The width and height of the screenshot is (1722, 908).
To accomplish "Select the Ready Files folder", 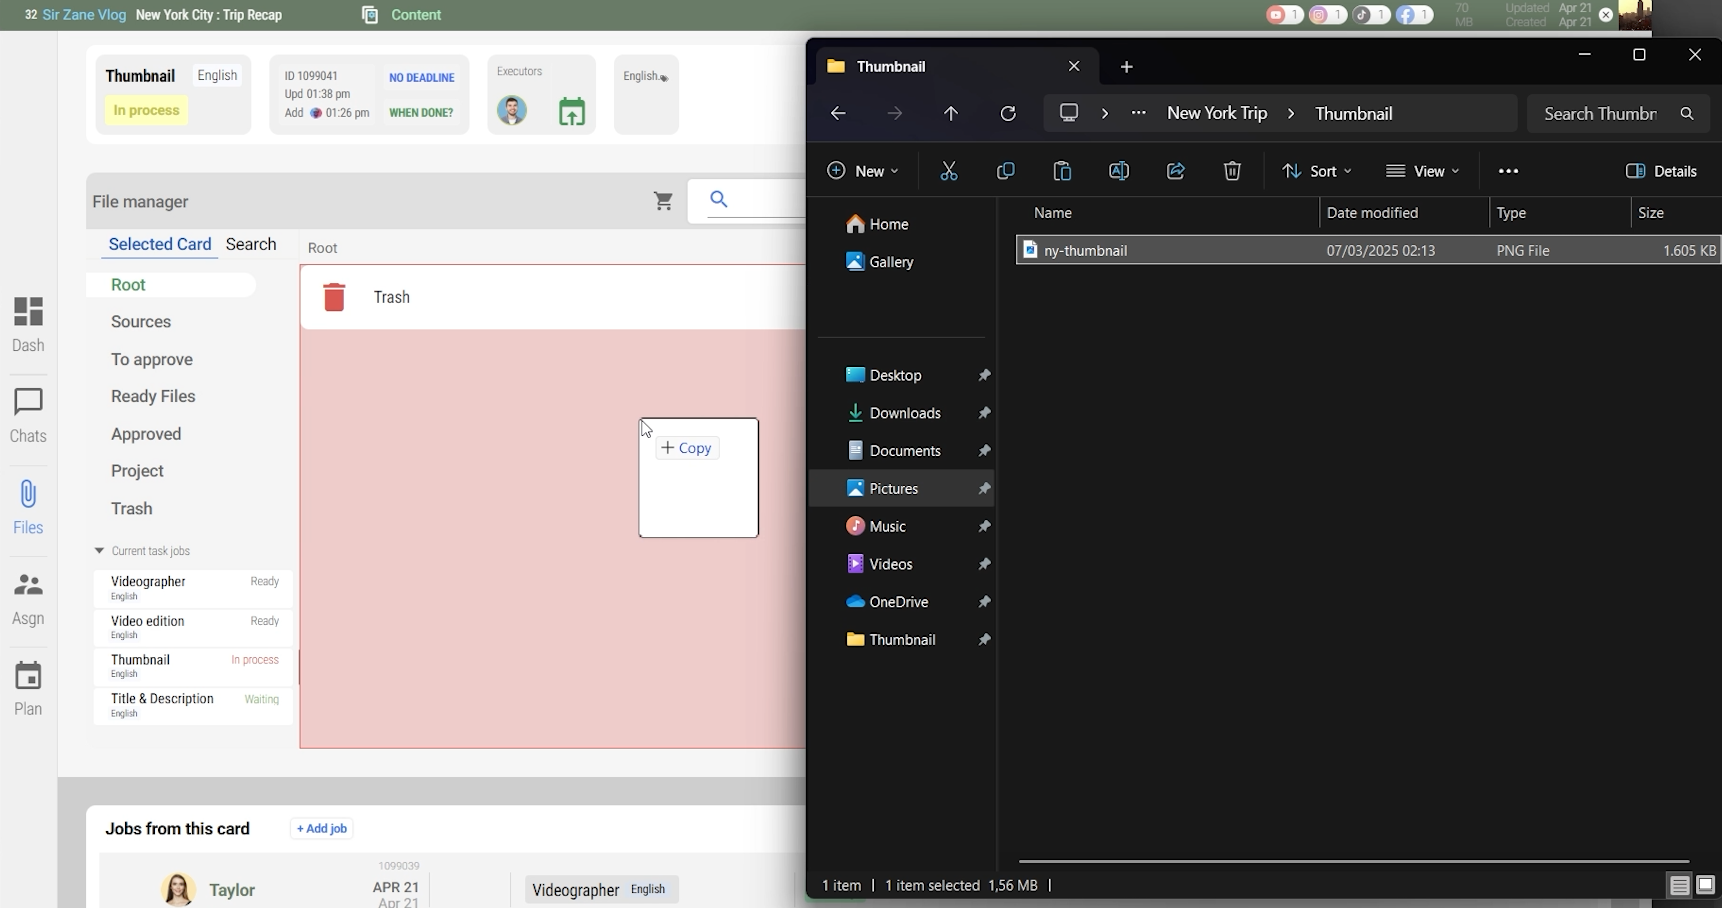I will click(x=153, y=397).
